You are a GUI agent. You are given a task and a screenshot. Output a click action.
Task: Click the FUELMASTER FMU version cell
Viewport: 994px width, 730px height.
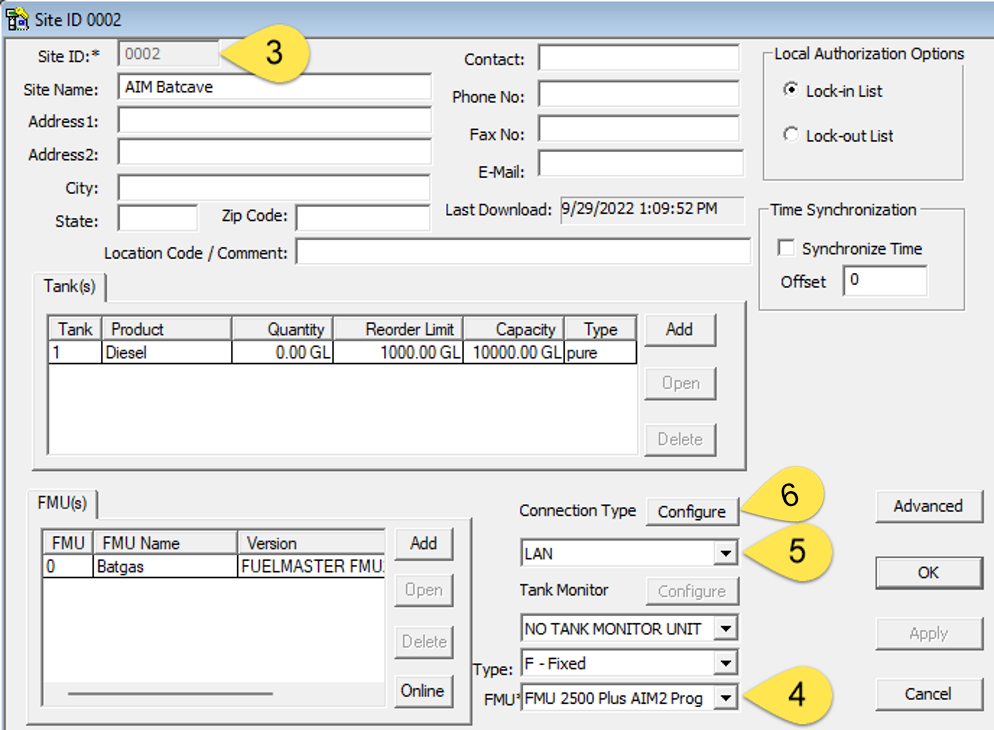pyautogui.click(x=312, y=566)
